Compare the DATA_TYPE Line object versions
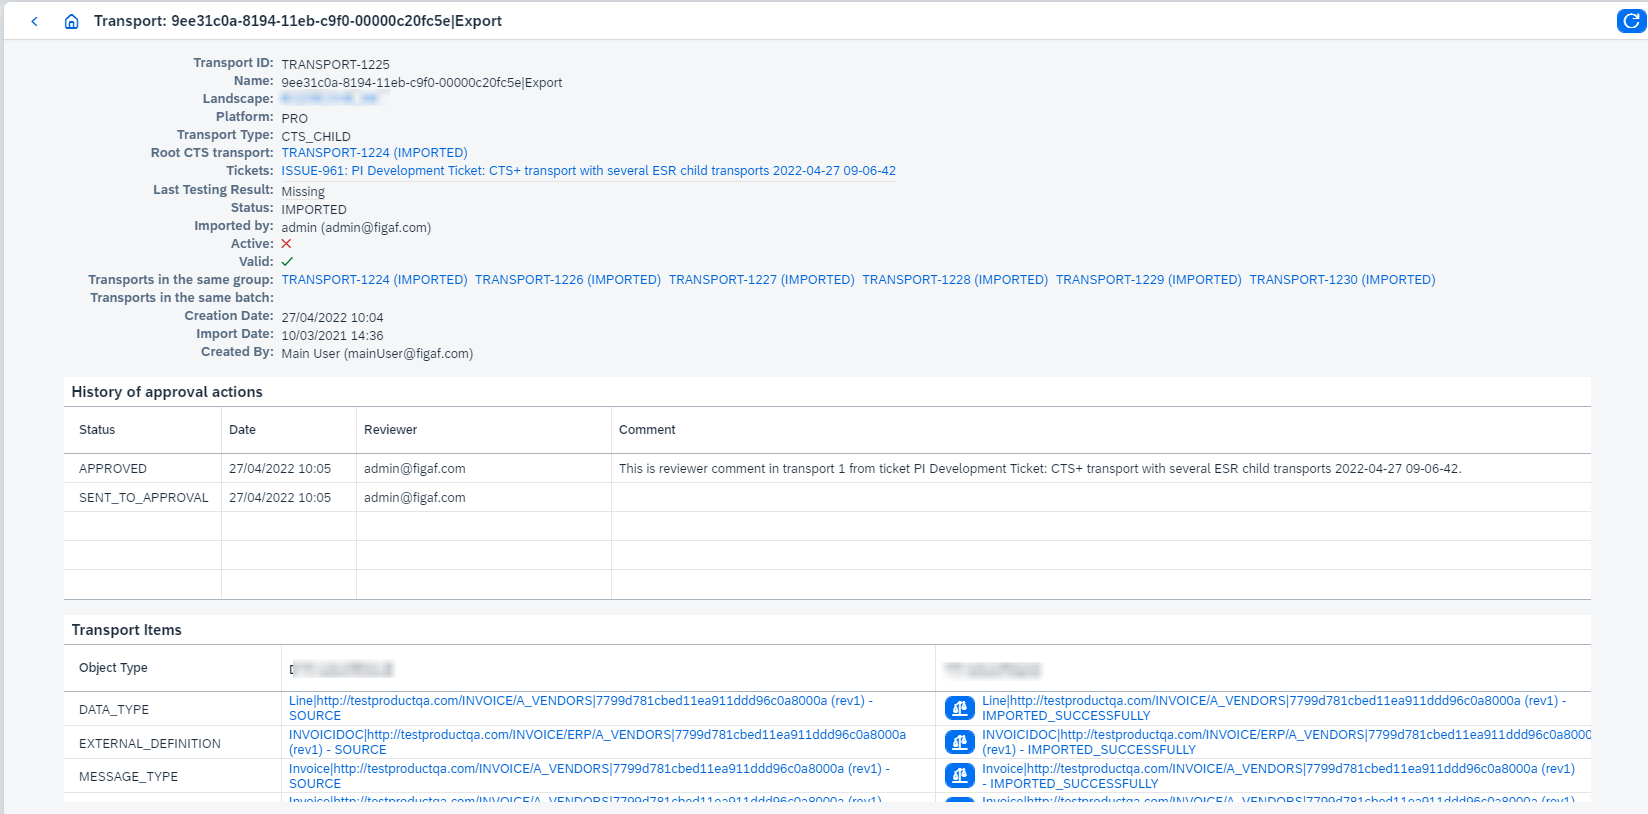 (x=960, y=709)
